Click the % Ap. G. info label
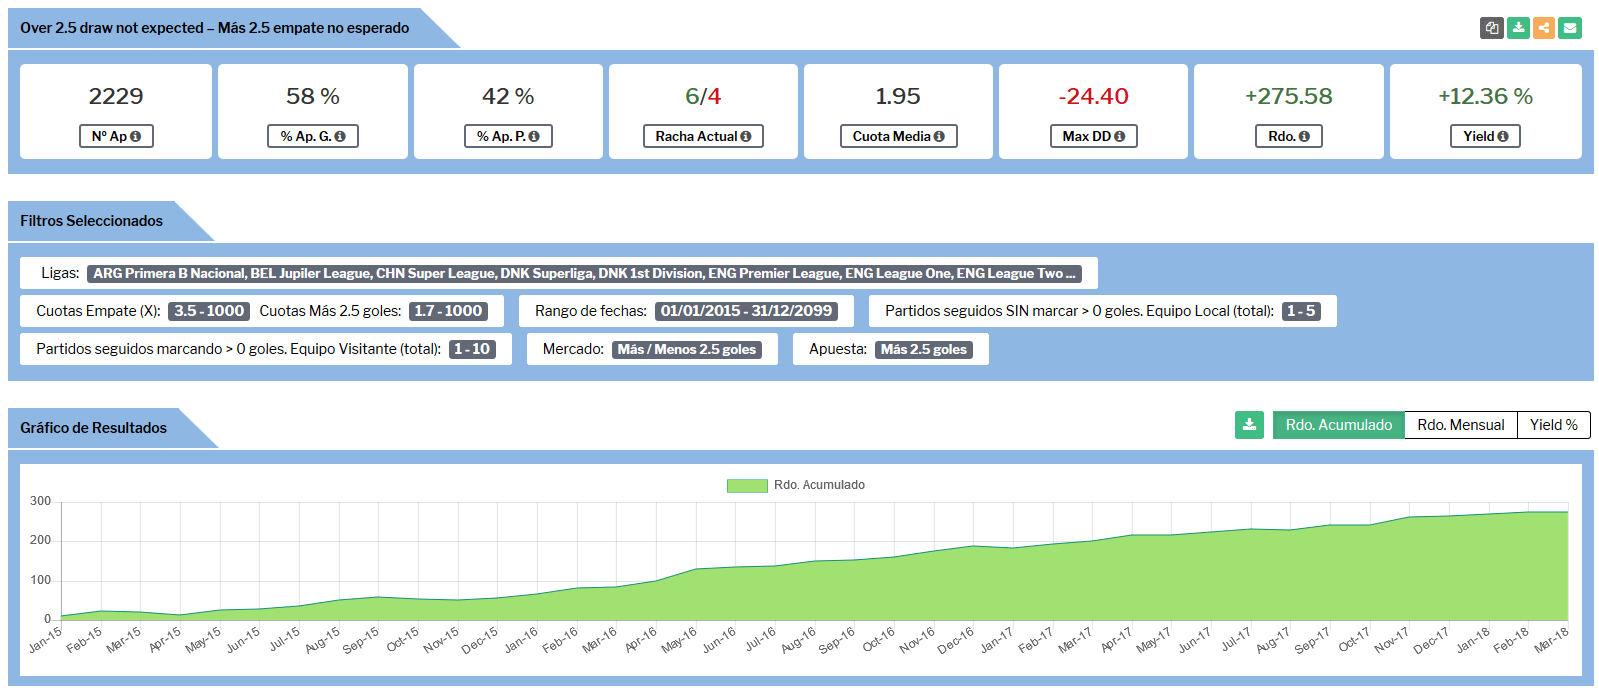1599x695 pixels. (312, 136)
